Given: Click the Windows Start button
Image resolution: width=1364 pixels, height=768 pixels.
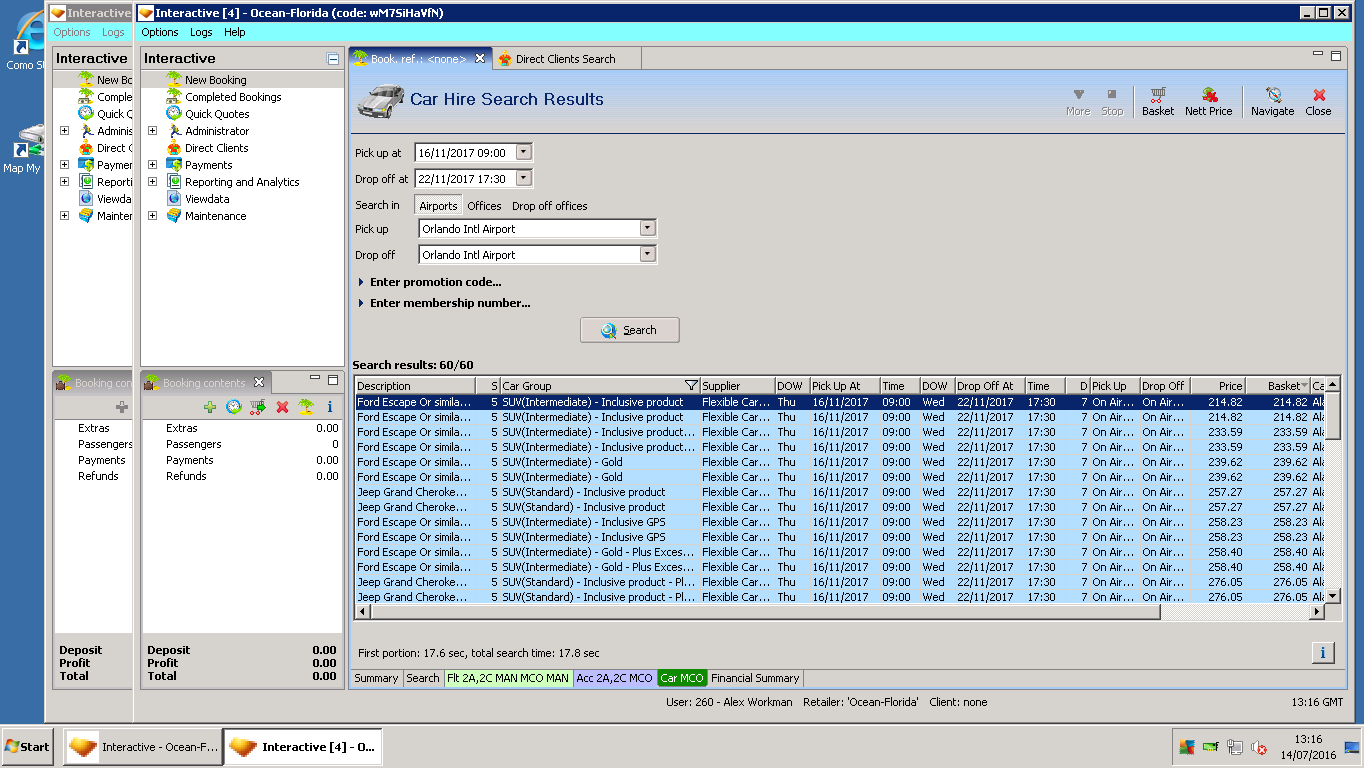Looking at the screenshot, I should pos(27,747).
